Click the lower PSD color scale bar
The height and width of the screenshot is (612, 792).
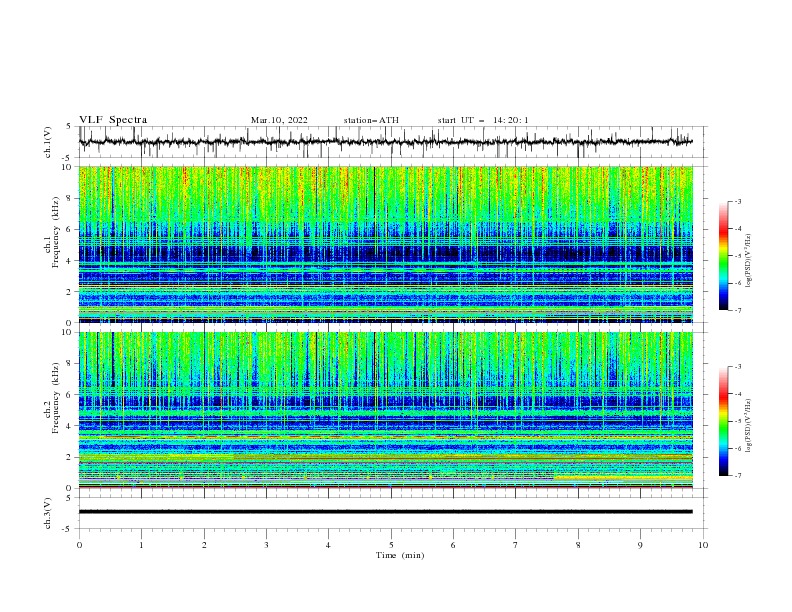point(724,421)
